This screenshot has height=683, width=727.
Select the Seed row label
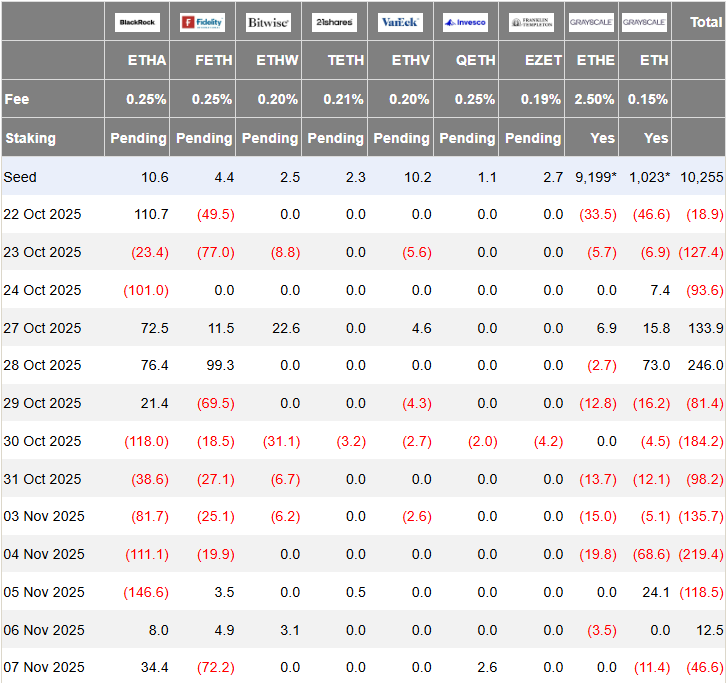coord(20,177)
